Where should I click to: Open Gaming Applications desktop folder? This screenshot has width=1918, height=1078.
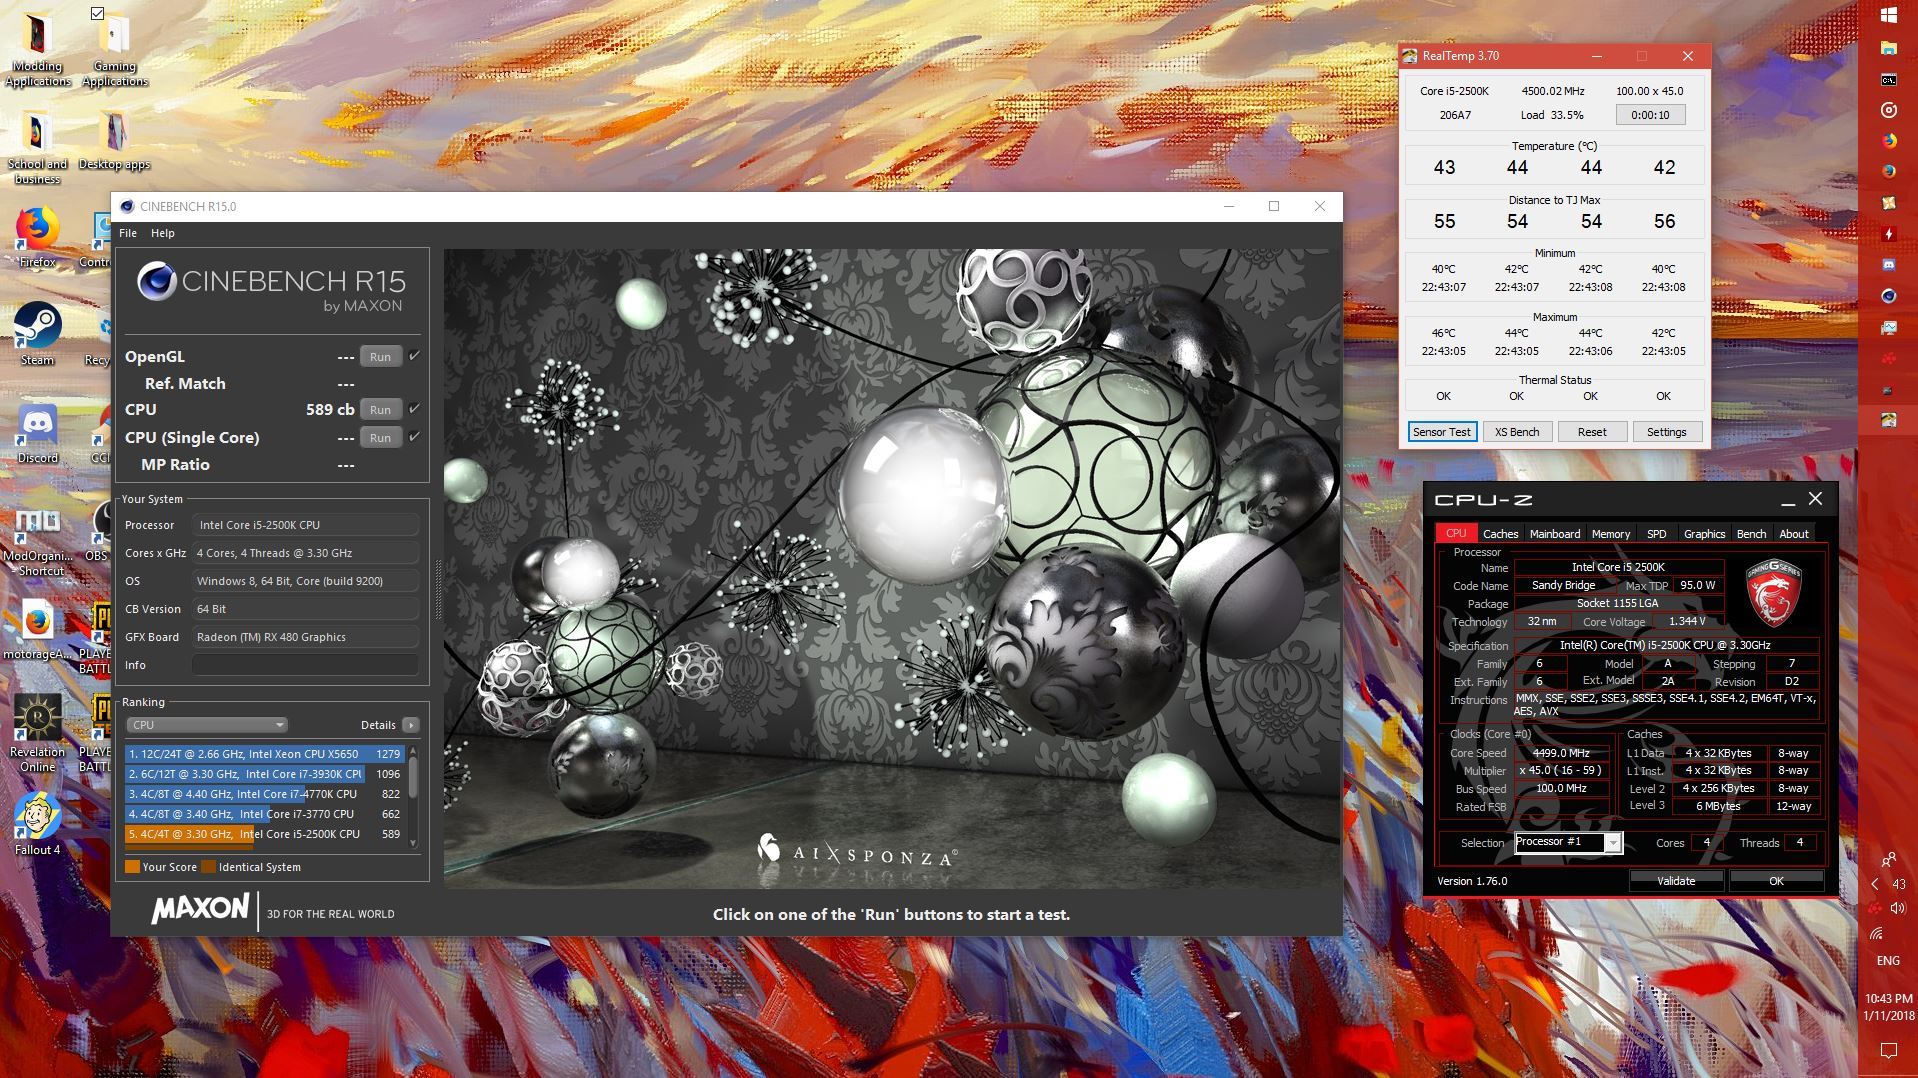(114, 51)
